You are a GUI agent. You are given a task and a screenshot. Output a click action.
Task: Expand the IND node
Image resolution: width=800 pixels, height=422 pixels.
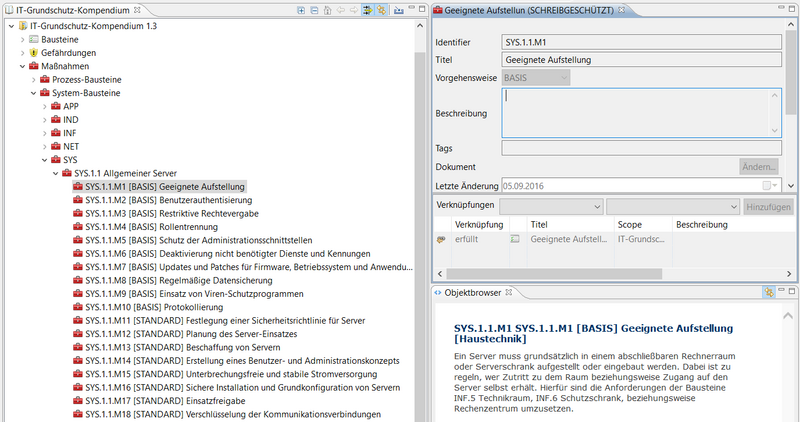[45, 119]
